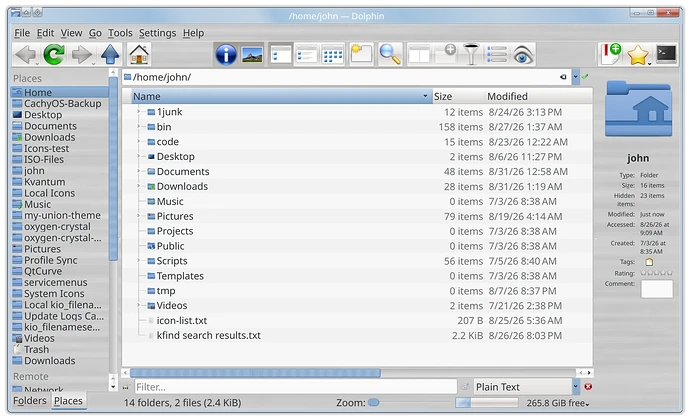Click the Comment box in info panel
The width and height of the screenshot is (690, 419).
click(657, 289)
